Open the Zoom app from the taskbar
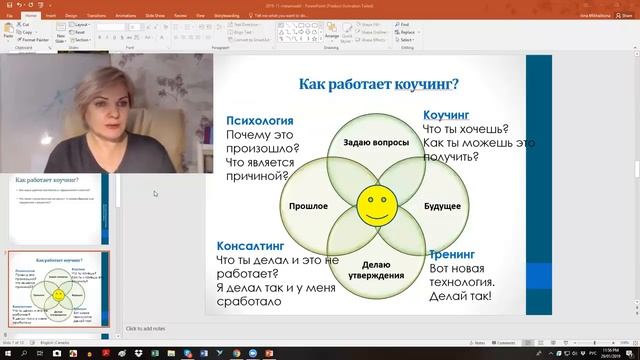The image size is (640, 360). (x=253, y=353)
